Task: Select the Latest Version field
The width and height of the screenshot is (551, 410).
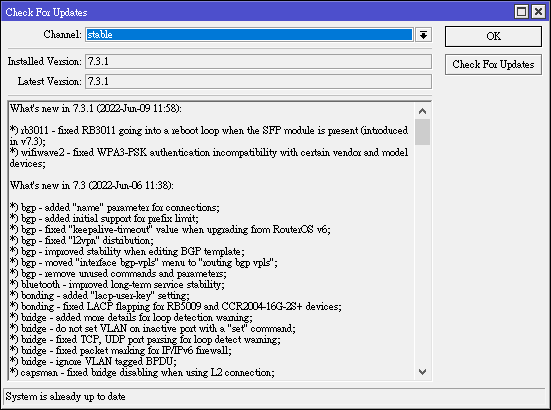Action: tap(258, 82)
